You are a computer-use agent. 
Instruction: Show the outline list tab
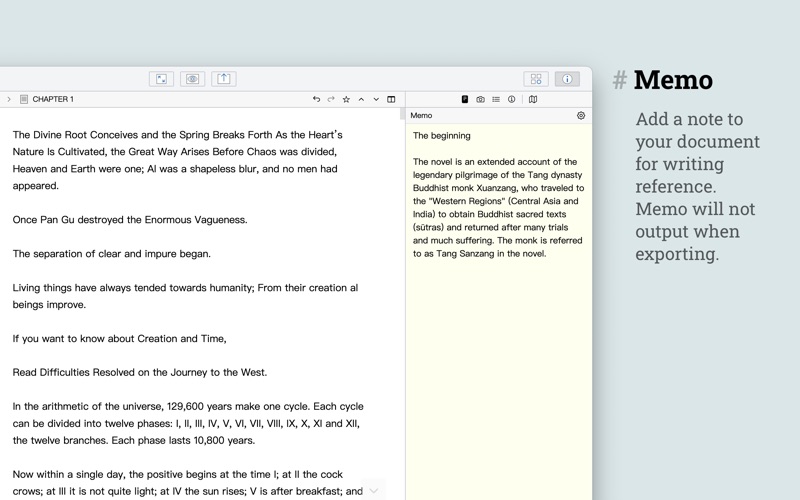[496, 100]
